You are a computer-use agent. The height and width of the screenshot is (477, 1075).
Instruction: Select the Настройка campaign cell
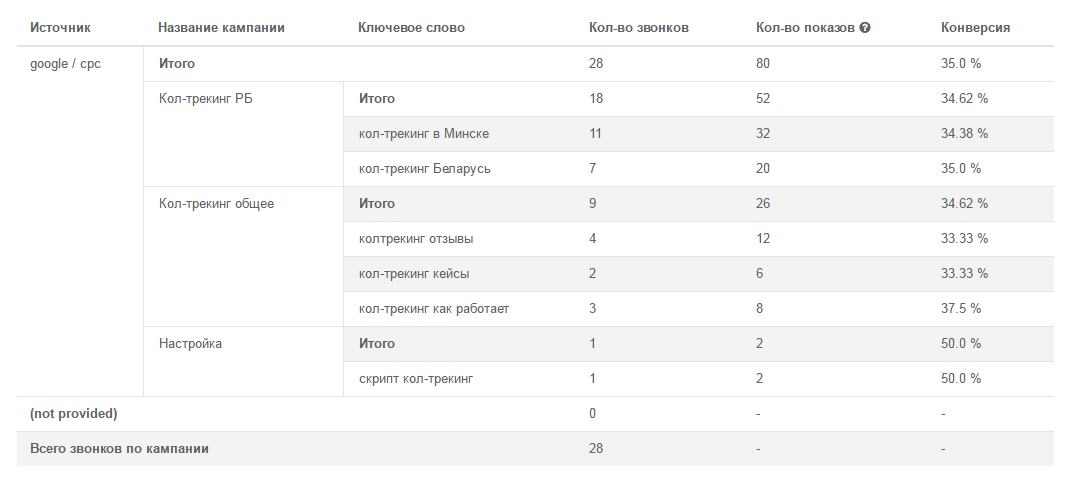(x=190, y=344)
